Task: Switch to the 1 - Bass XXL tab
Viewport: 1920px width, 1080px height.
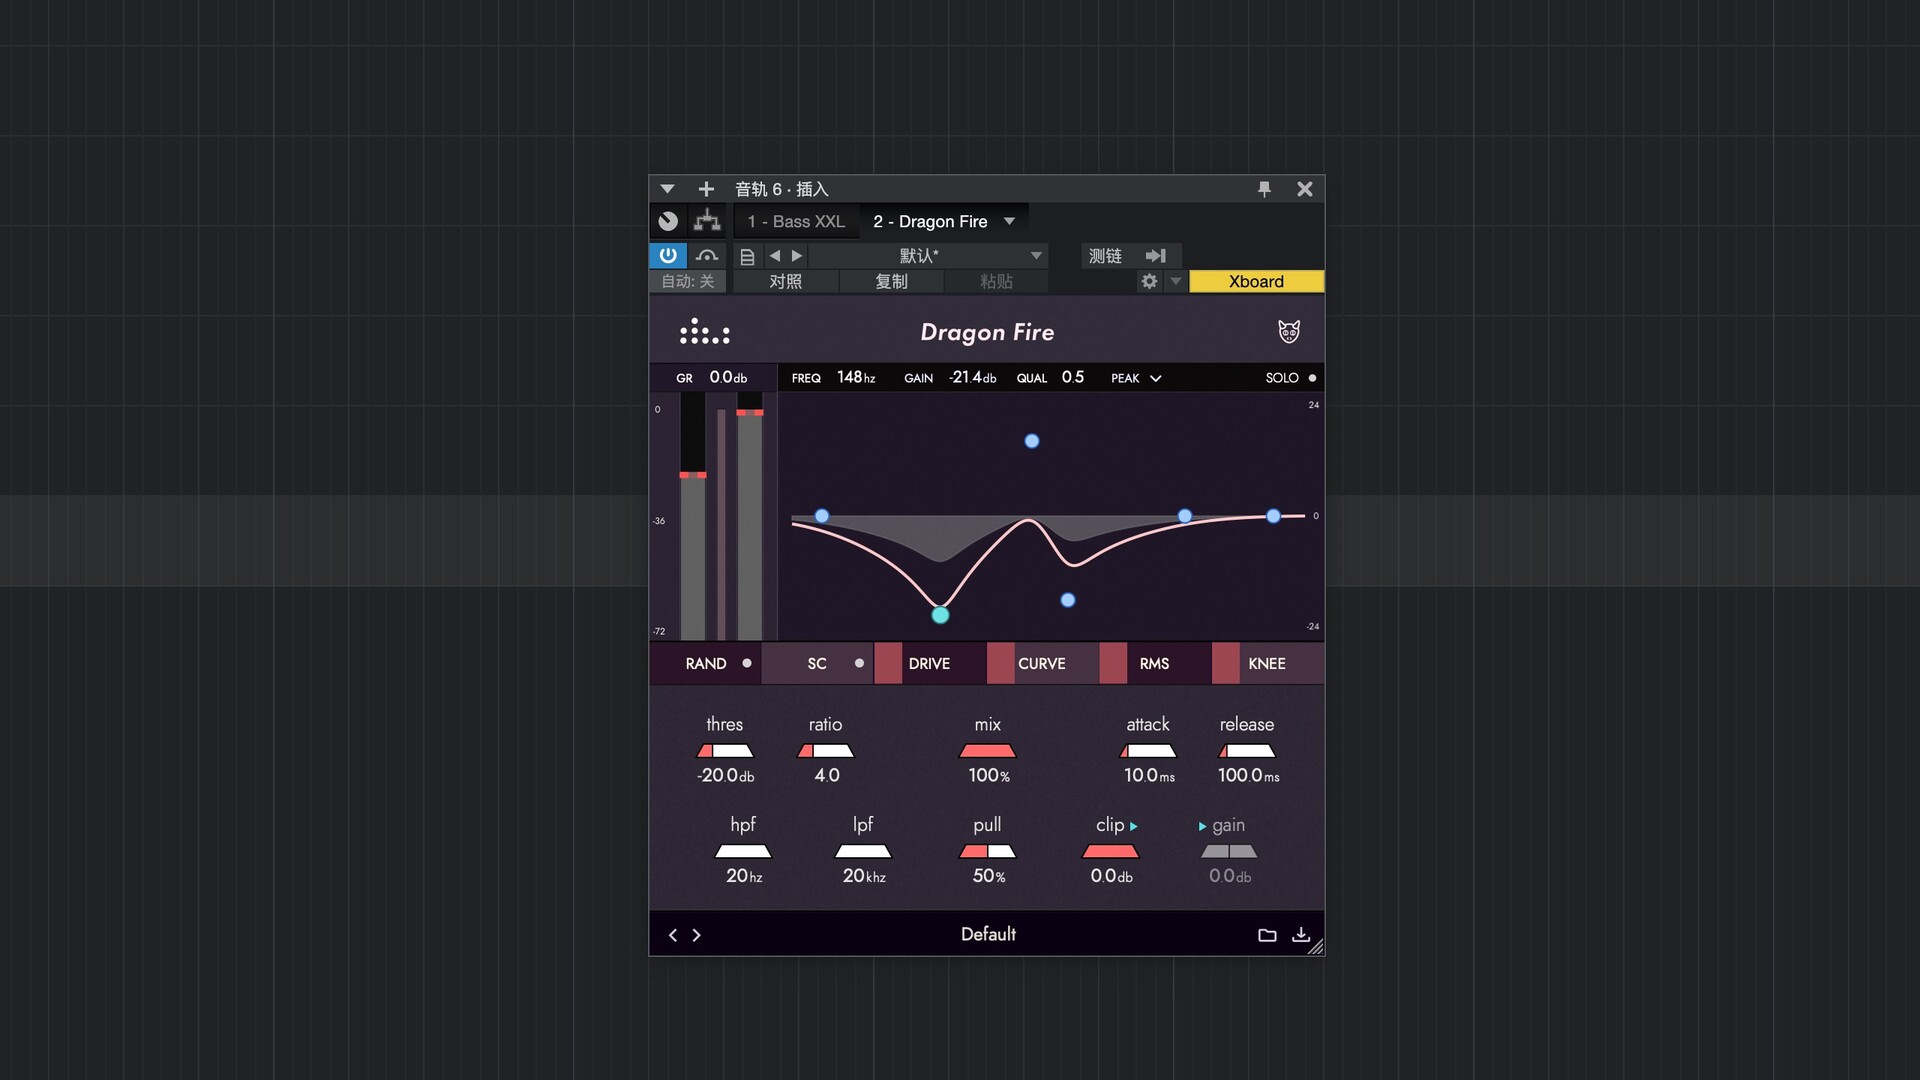Action: pyautogui.click(x=796, y=221)
